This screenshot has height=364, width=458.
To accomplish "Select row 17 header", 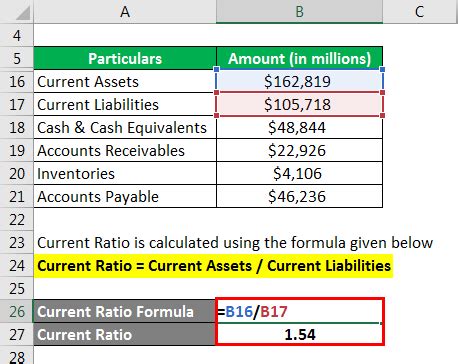I will [17, 104].
